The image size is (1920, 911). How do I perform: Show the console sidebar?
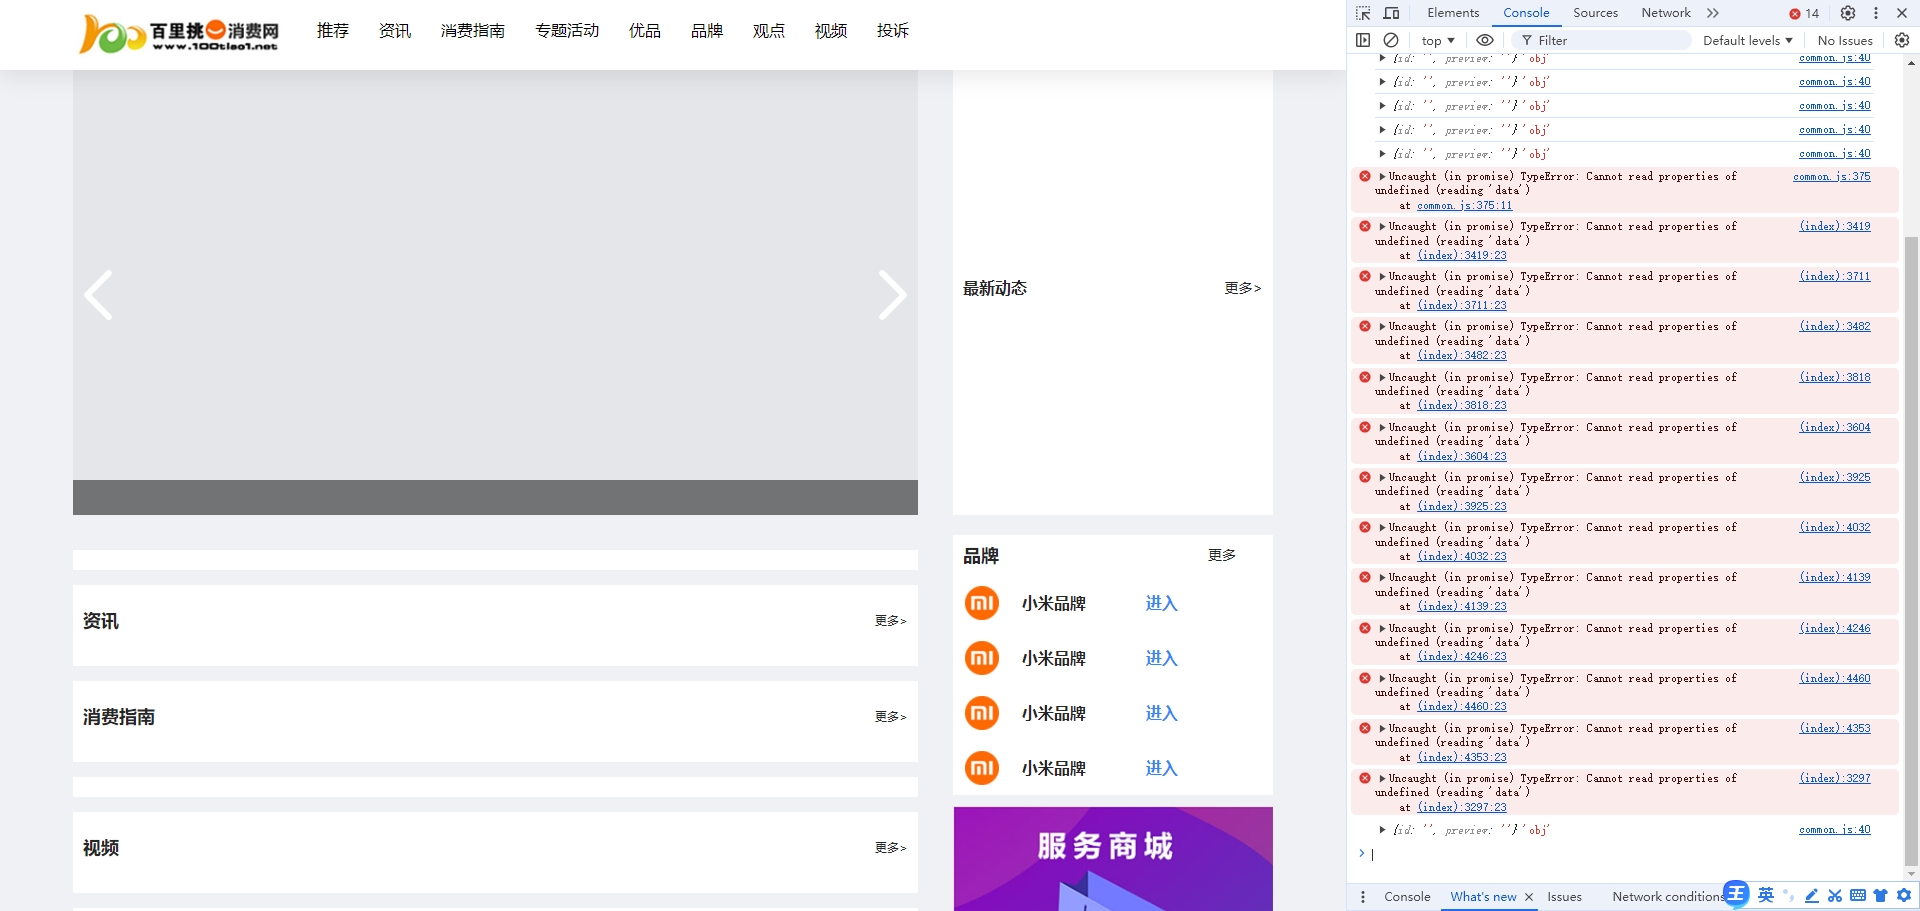point(1363,40)
